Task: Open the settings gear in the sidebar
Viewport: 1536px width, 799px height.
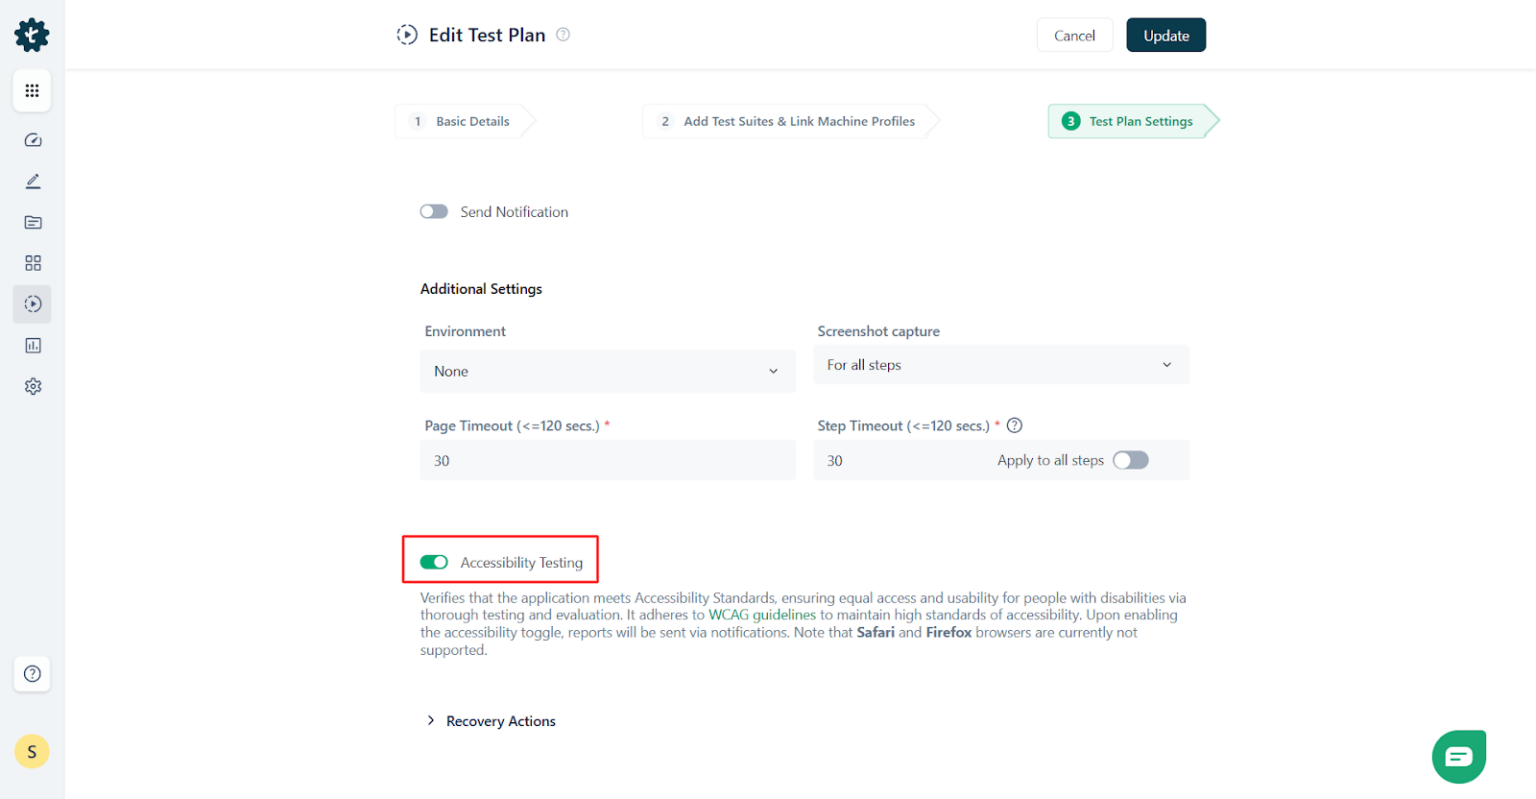Action: pyautogui.click(x=31, y=386)
